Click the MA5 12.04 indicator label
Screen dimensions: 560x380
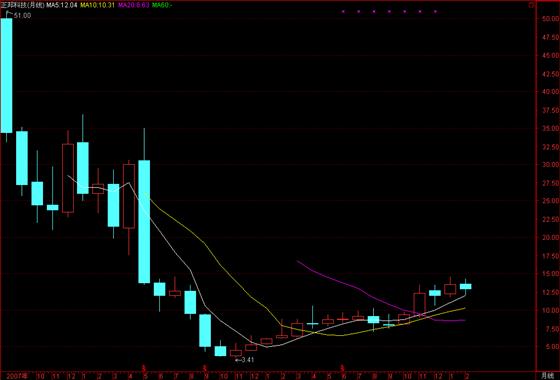coord(61,5)
